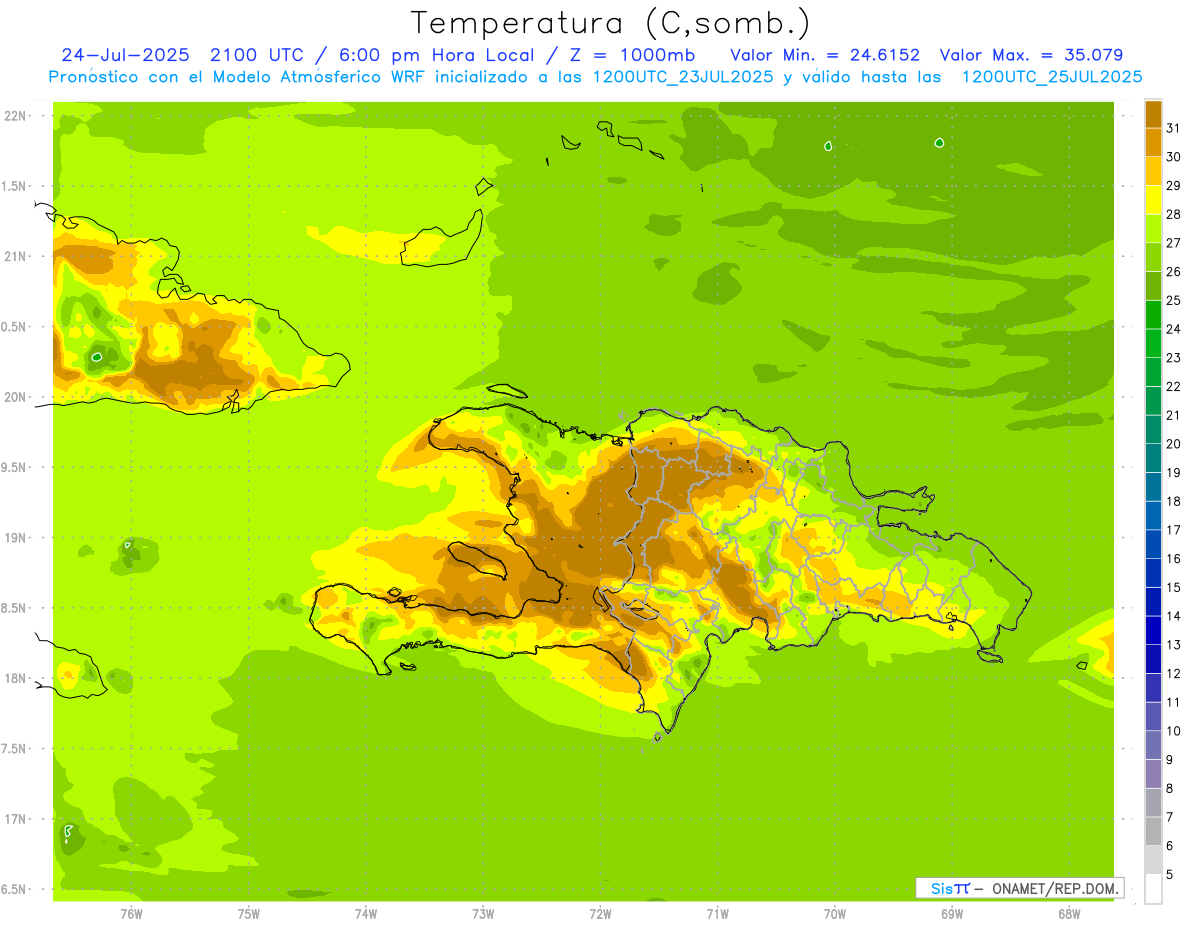Click the '2100 UTC' time text
The width and height of the screenshot is (1200, 927).
click(x=255, y=55)
